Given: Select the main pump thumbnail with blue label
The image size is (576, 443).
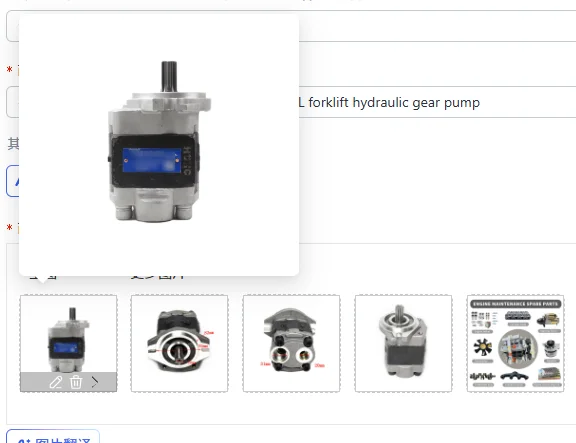Looking at the screenshot, I should tap(69, 343).
